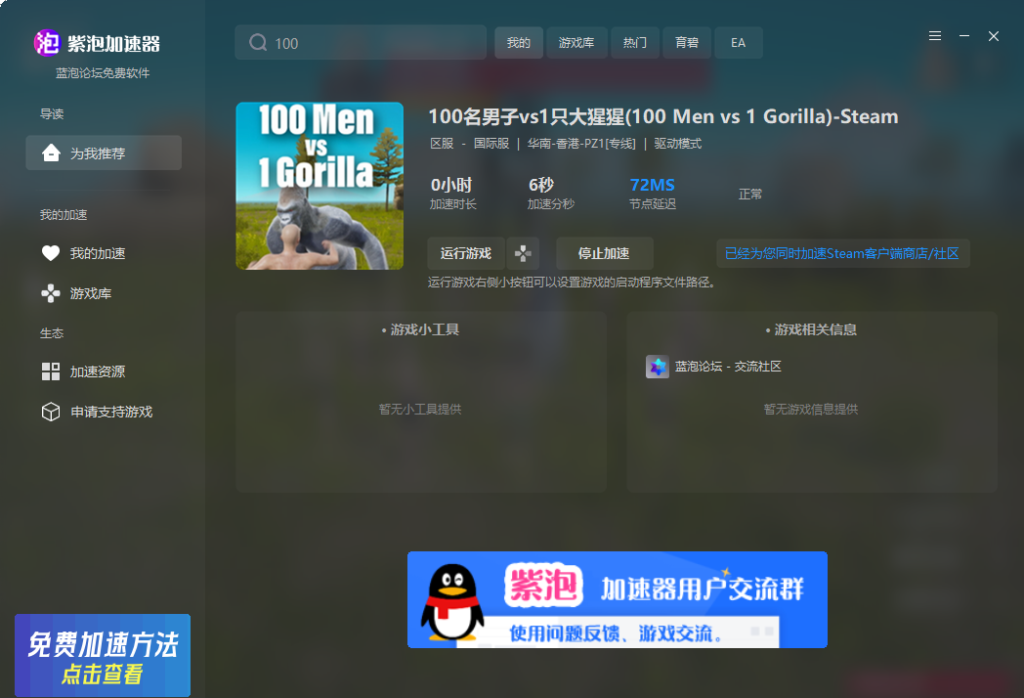The height and width of the screenshot is (698, 1024).
Task: Click the 紫泡加速器 logo icon
Action: tap(47, 43)
